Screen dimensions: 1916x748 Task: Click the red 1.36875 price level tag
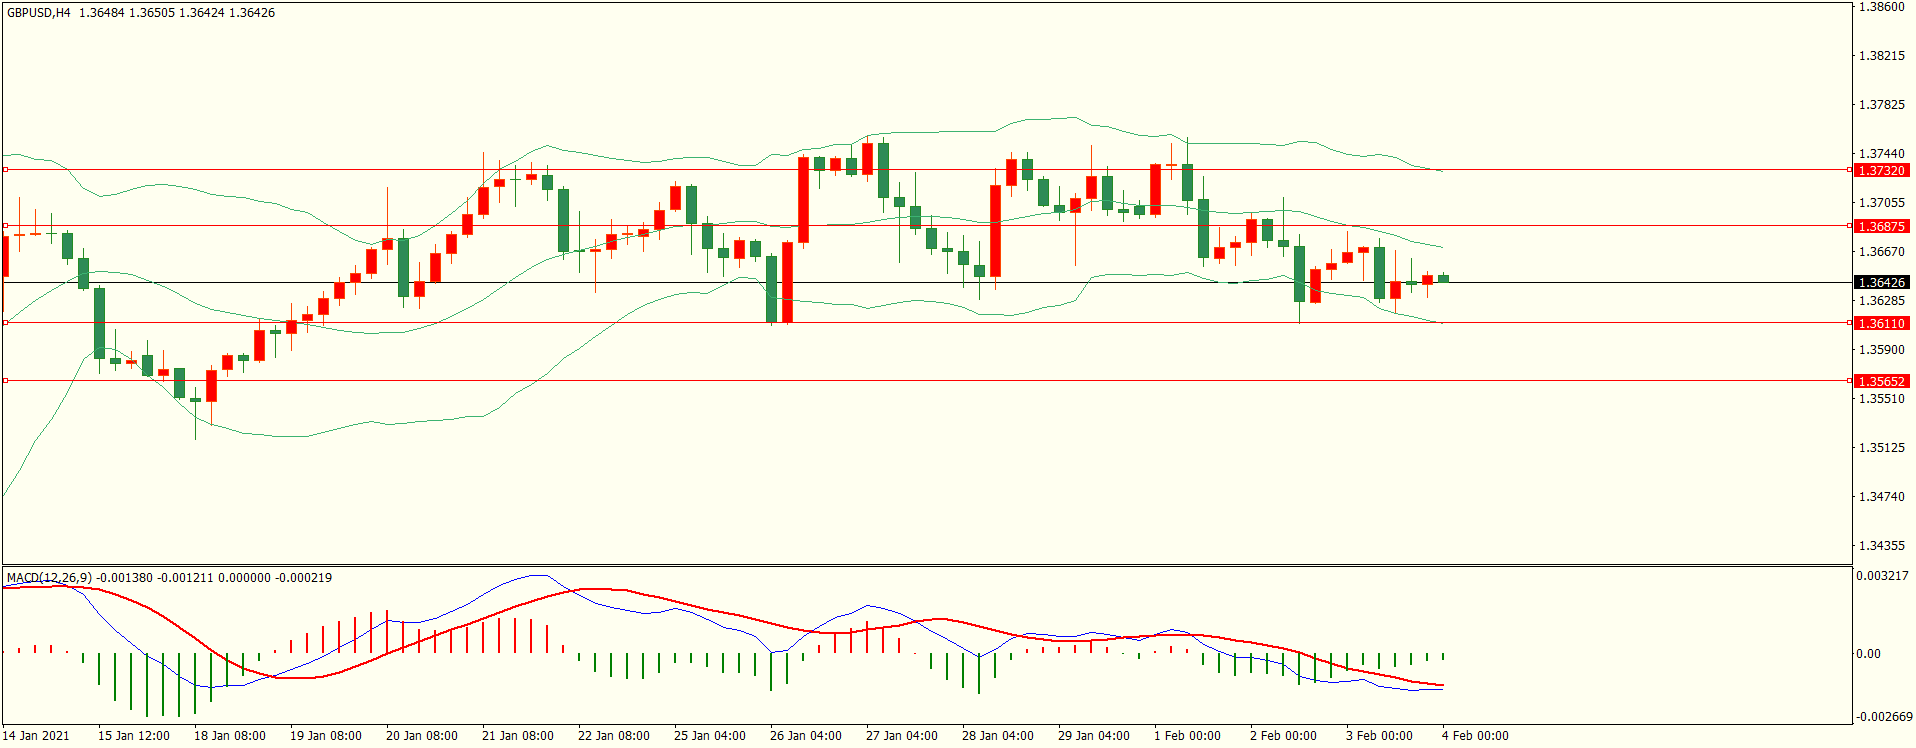pos(1882,227)
